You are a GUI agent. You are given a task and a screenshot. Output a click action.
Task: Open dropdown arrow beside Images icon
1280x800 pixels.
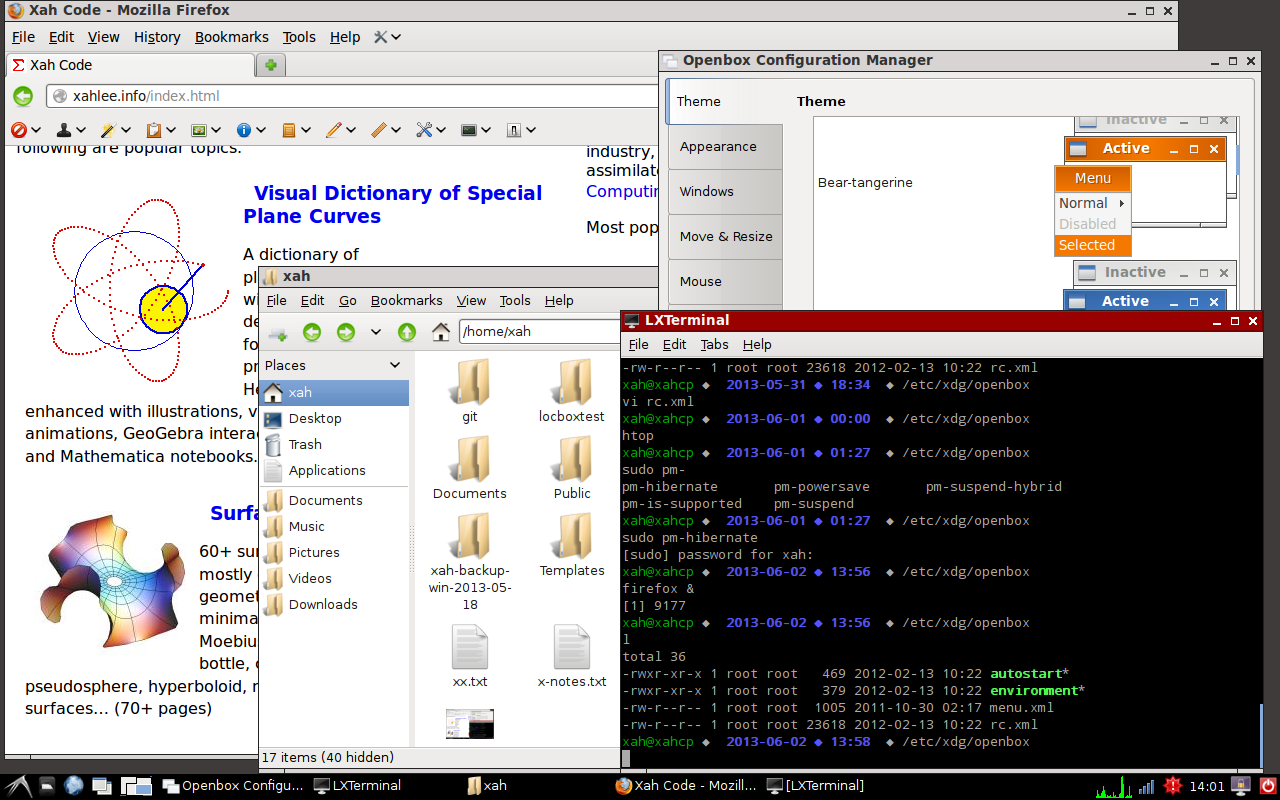click(216, 130)
